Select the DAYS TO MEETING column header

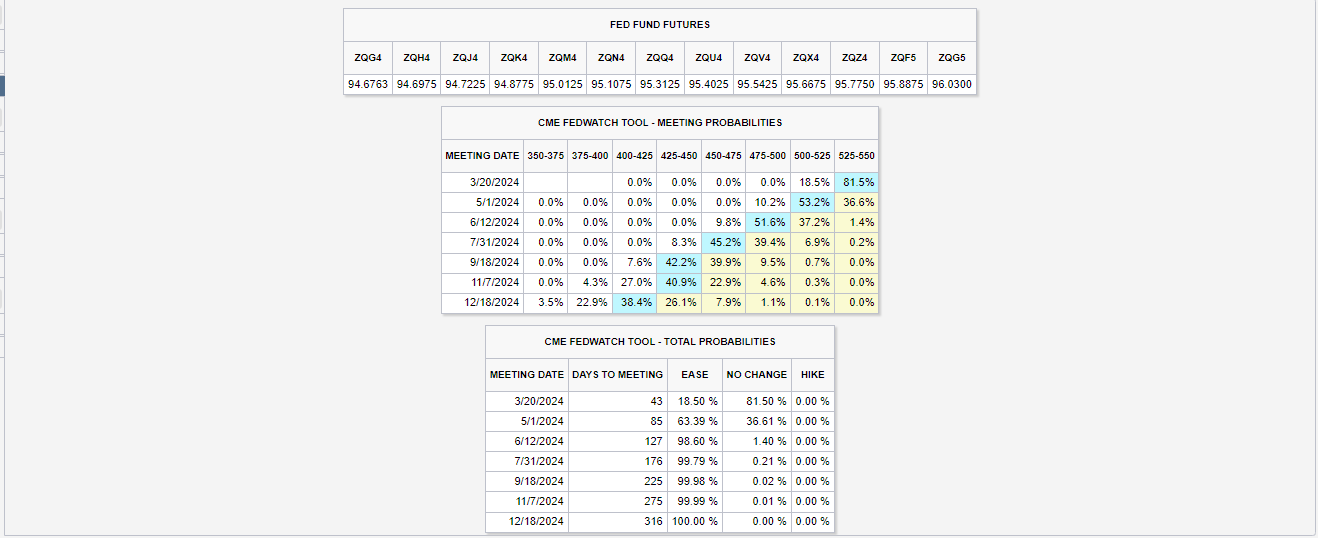[617, 375]
